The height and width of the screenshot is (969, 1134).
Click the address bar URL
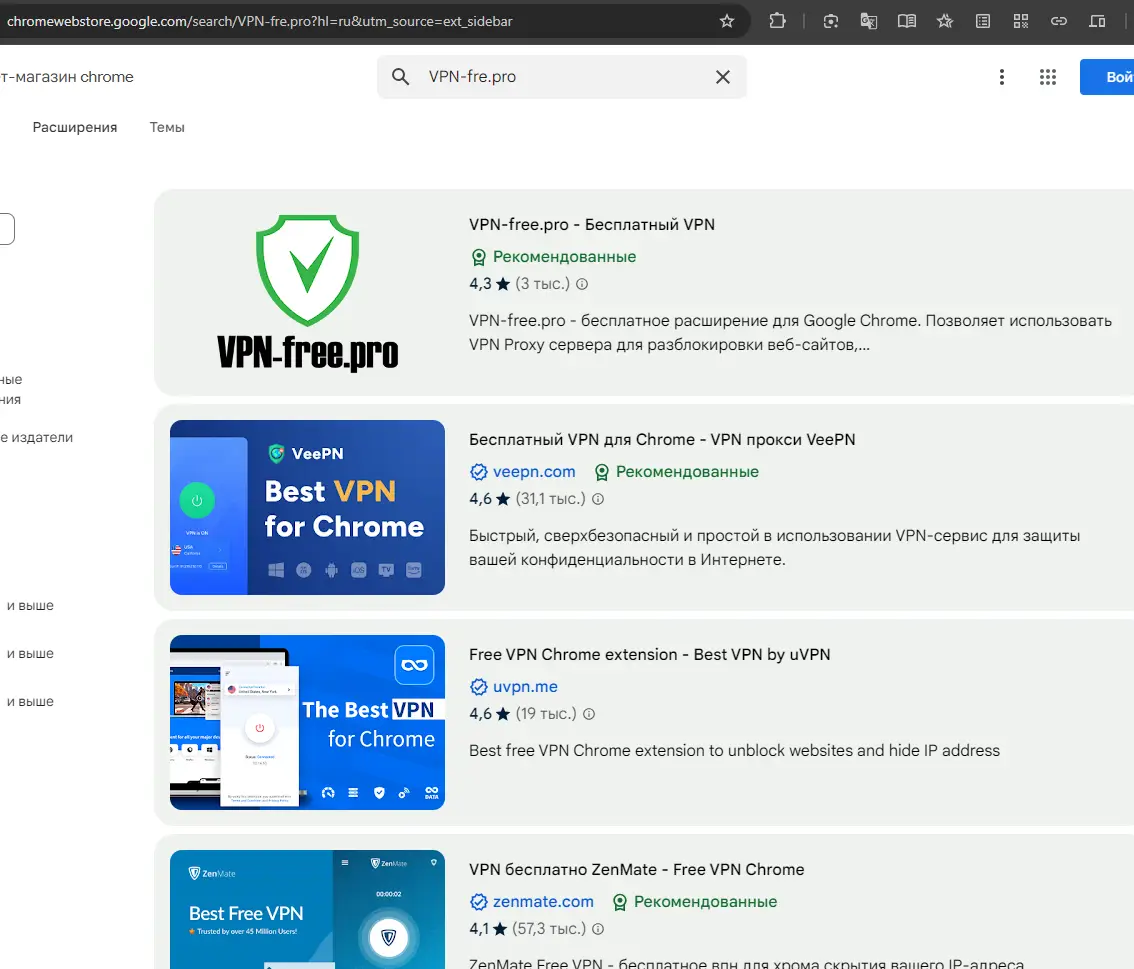pos(260,21)
